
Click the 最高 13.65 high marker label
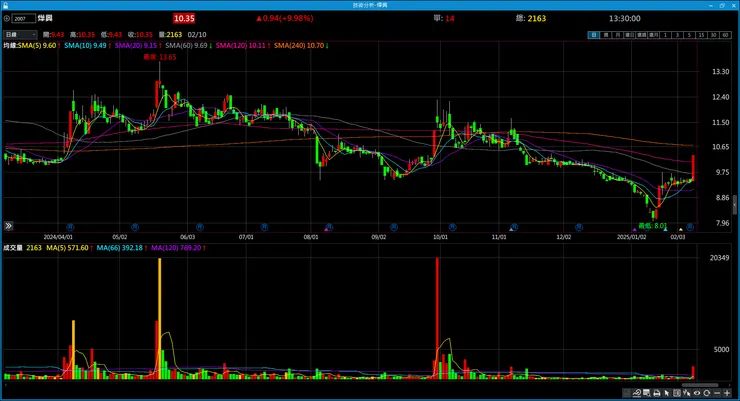click(160, 57)
